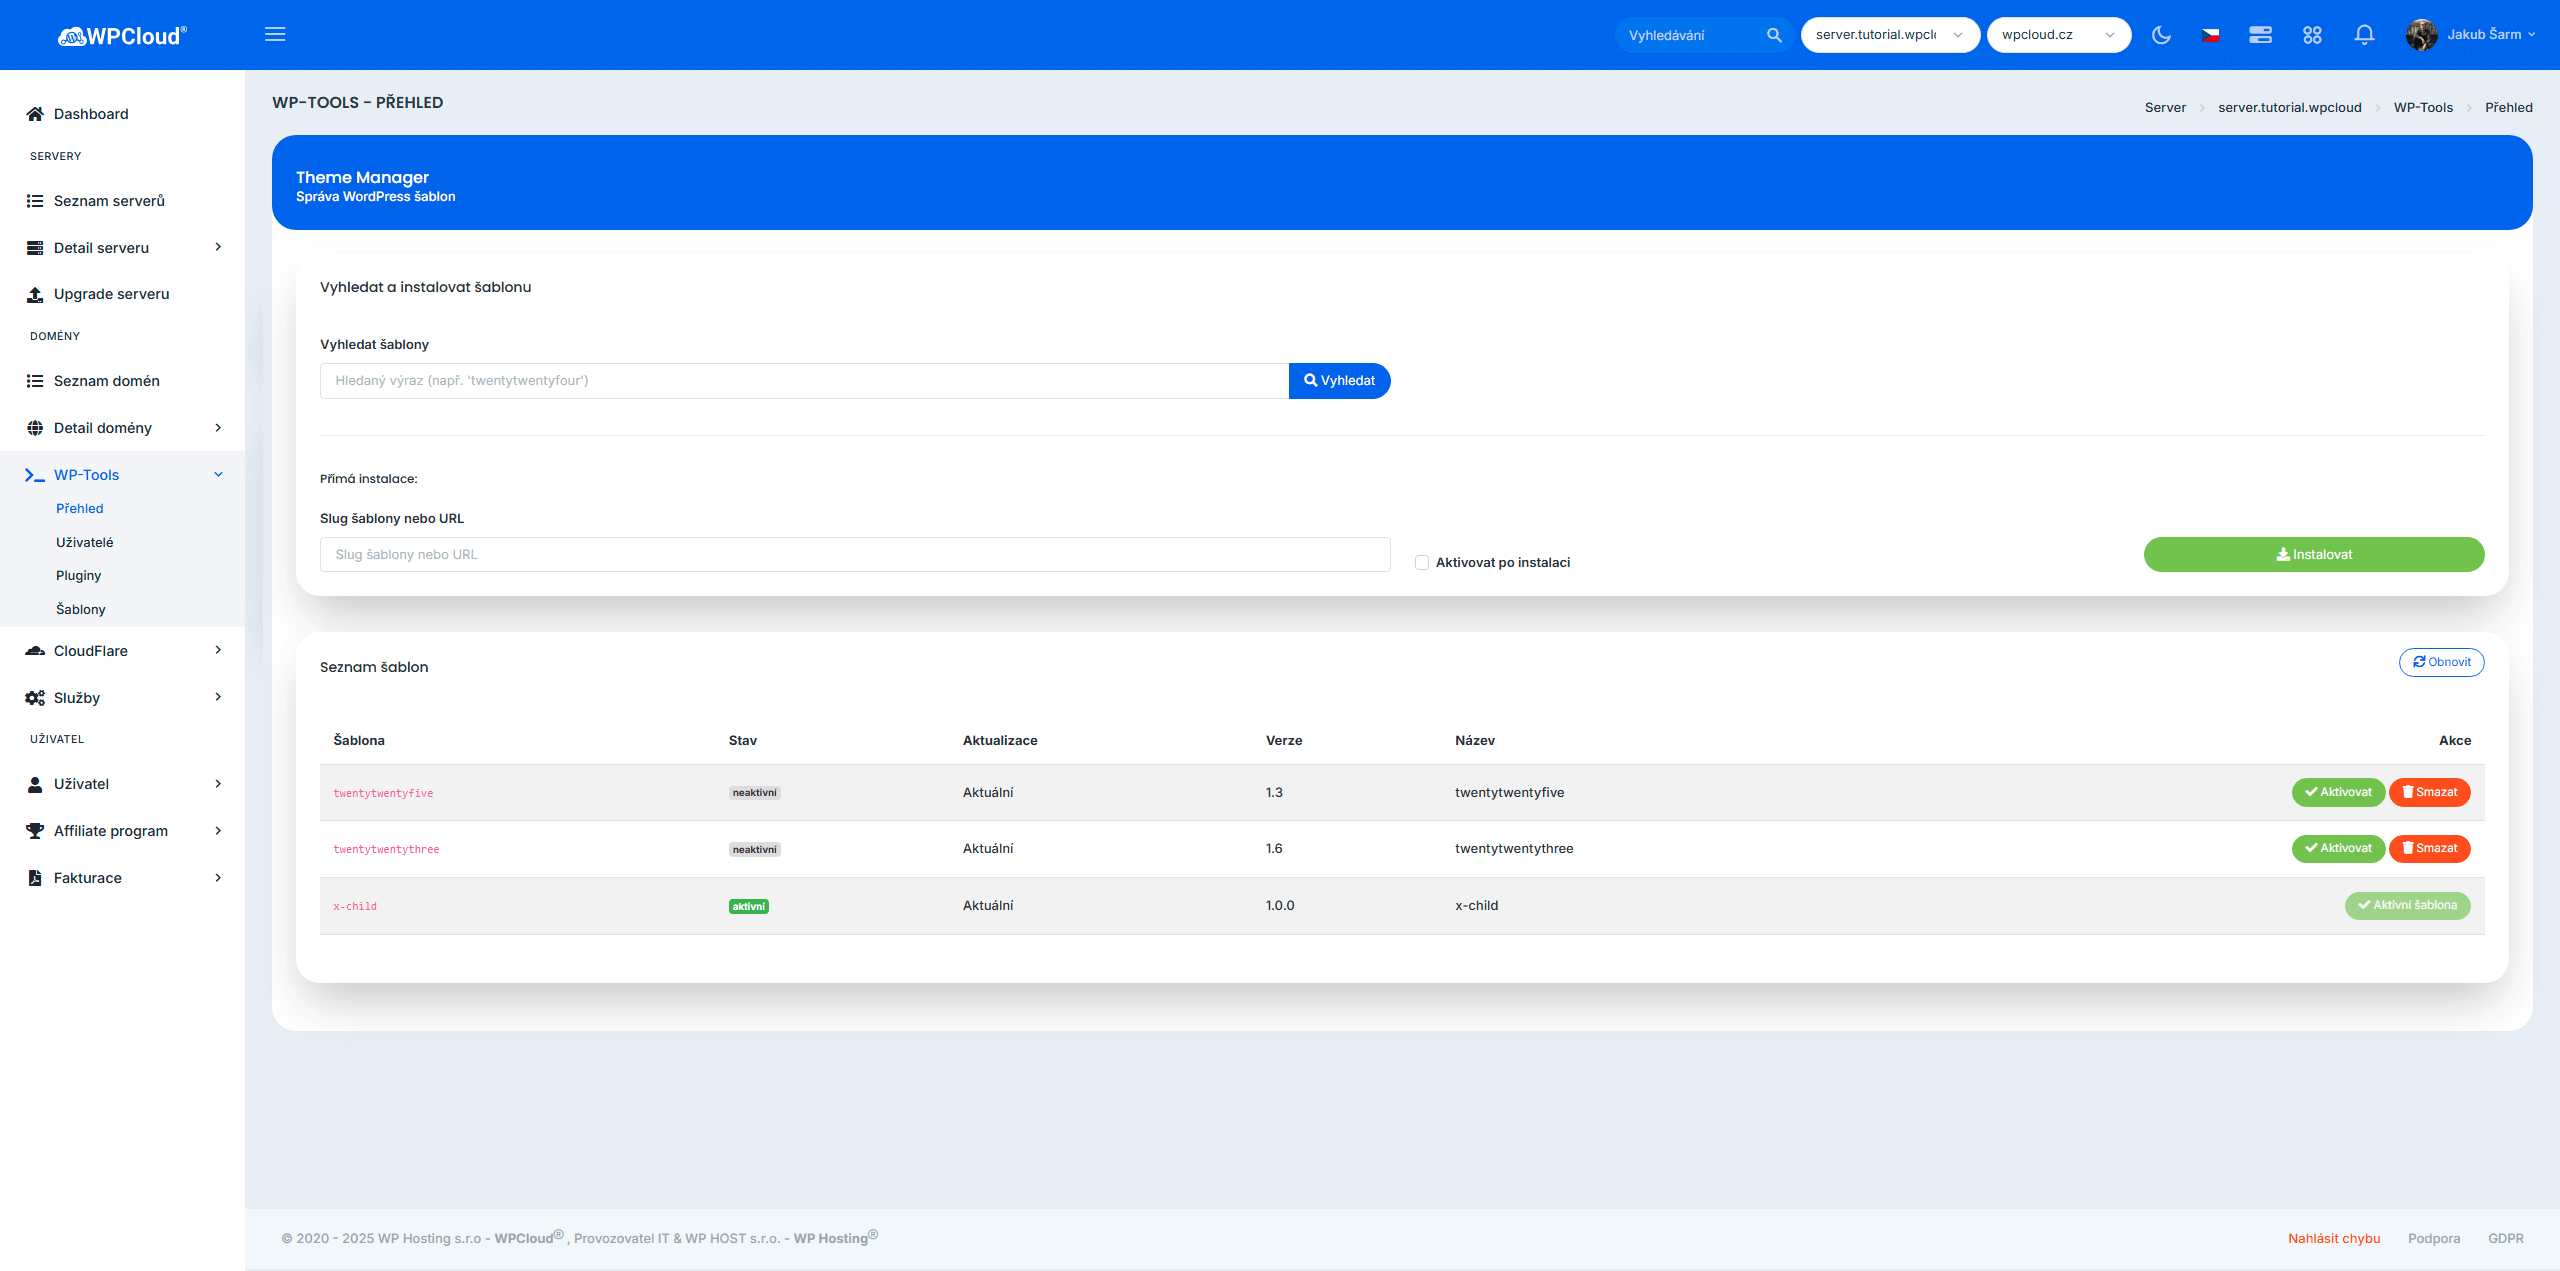Click the WPCloud logo

pos(122,36)
